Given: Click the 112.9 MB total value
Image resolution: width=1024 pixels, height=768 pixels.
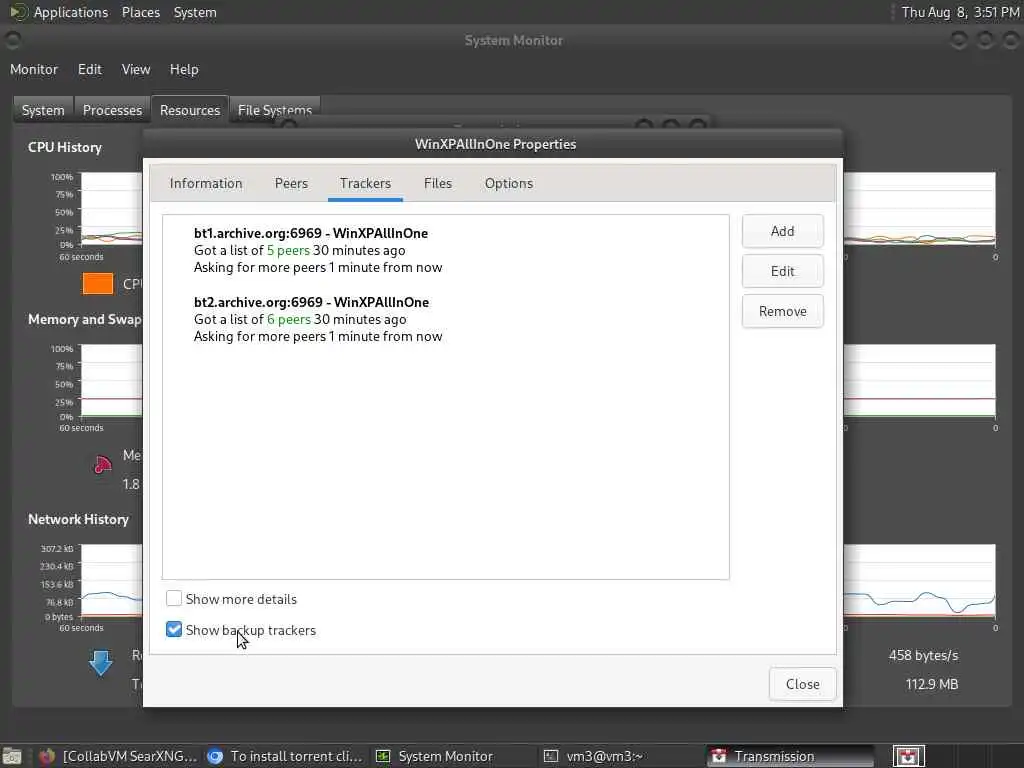Looking at the screenshot, I should click(x=931, y=684).
